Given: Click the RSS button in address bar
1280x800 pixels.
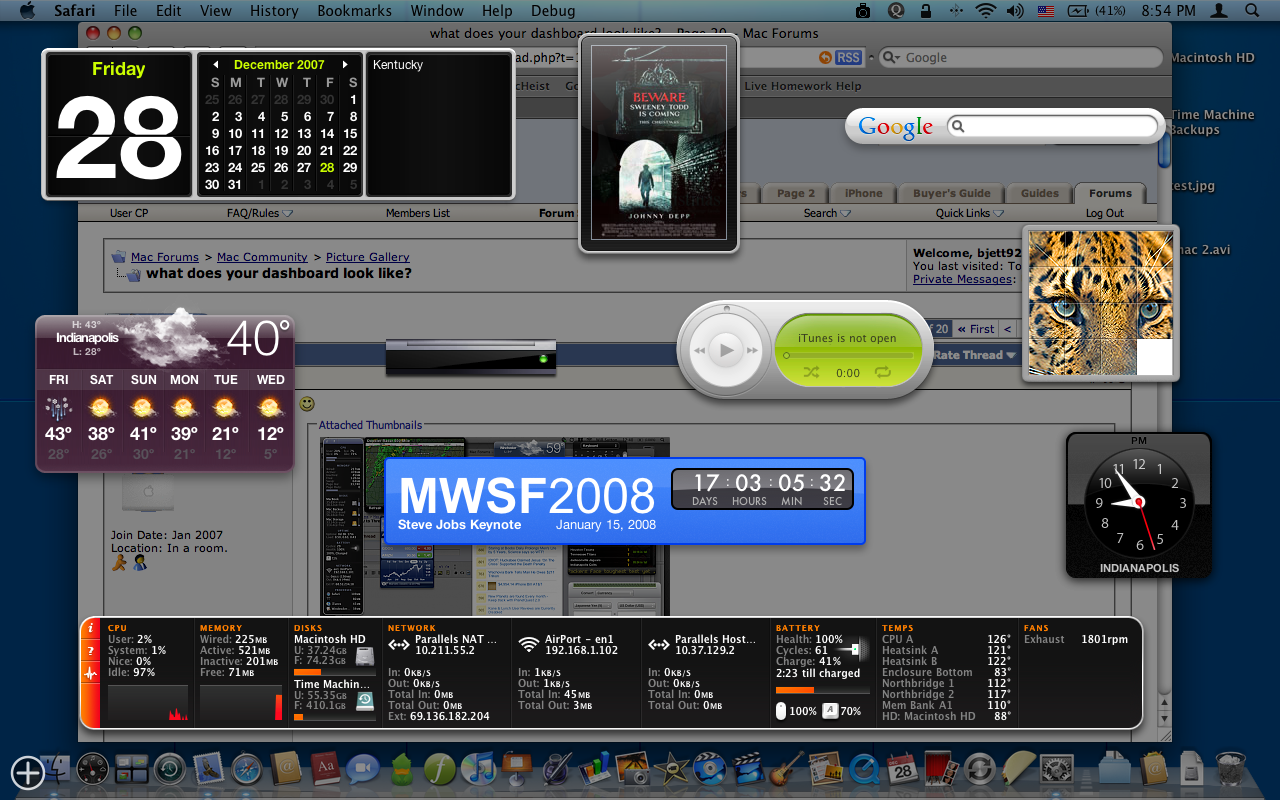Looking at the screenshot, I should [848, 58].
